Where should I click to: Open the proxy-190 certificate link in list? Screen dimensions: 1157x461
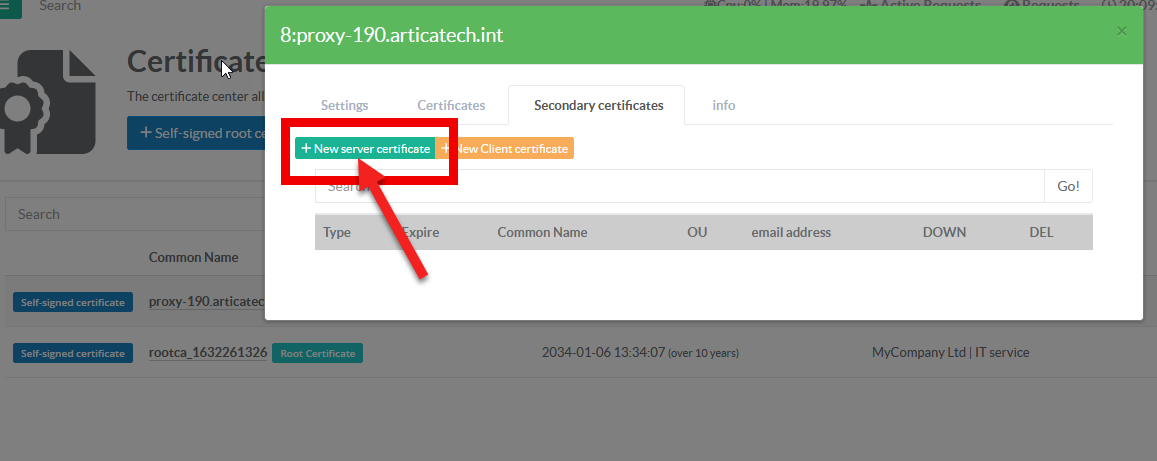[x=206, y=302]
